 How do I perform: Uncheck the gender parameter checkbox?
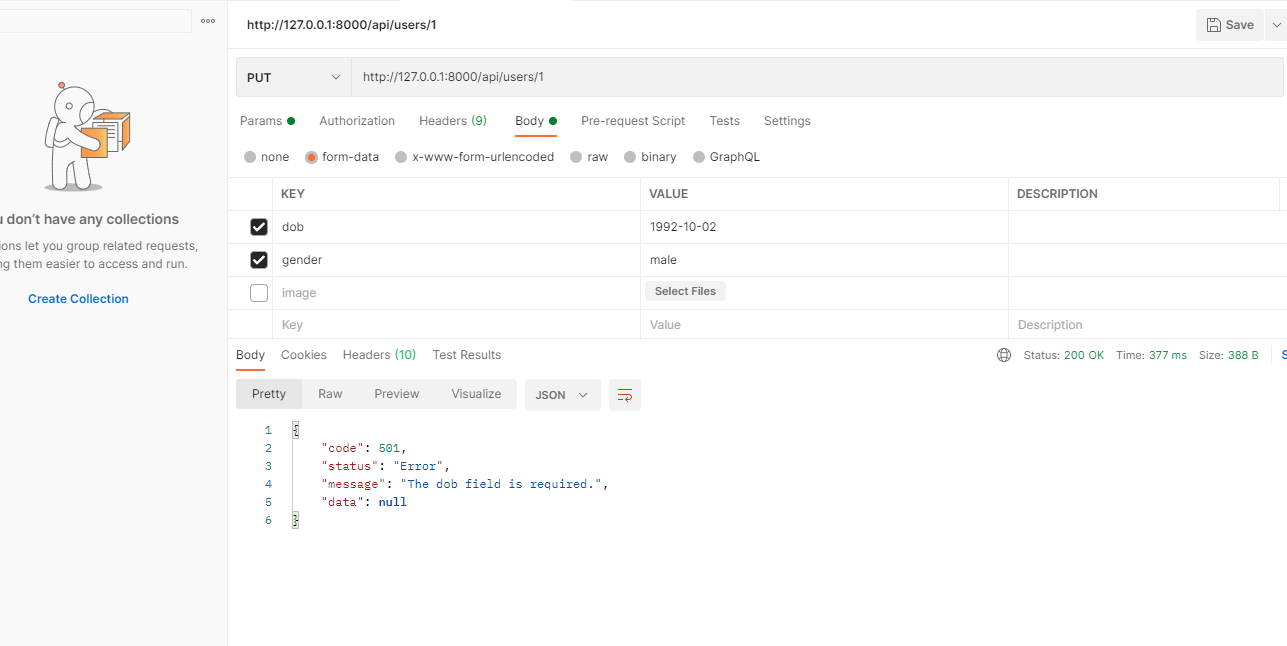coord(259,260)
